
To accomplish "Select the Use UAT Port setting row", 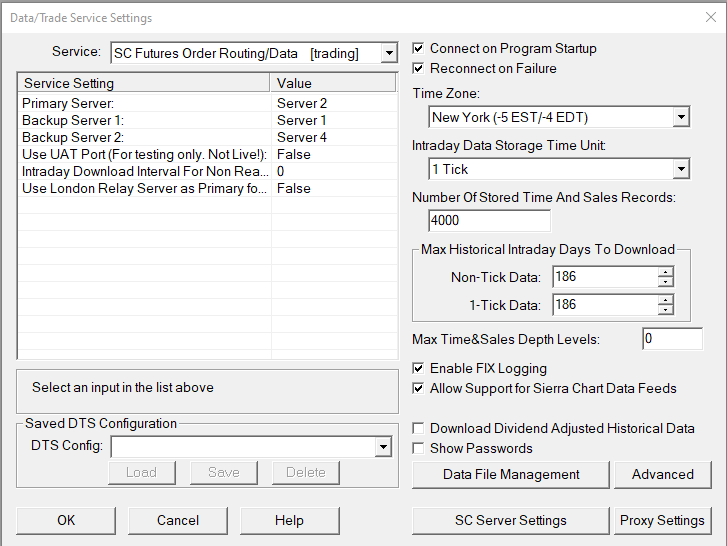I will (208, 154).
